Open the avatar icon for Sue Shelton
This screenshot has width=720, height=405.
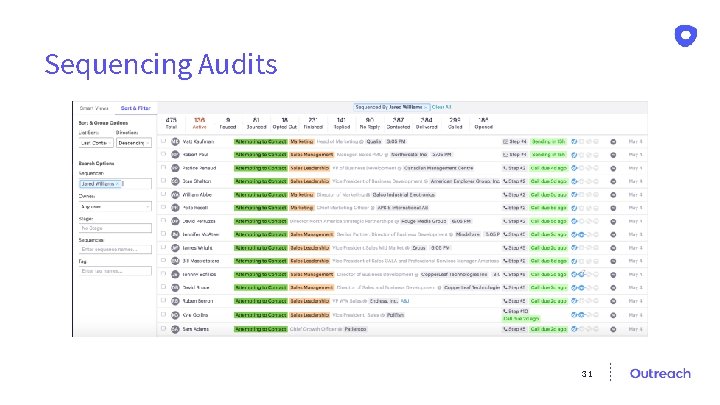pos(175,181)
